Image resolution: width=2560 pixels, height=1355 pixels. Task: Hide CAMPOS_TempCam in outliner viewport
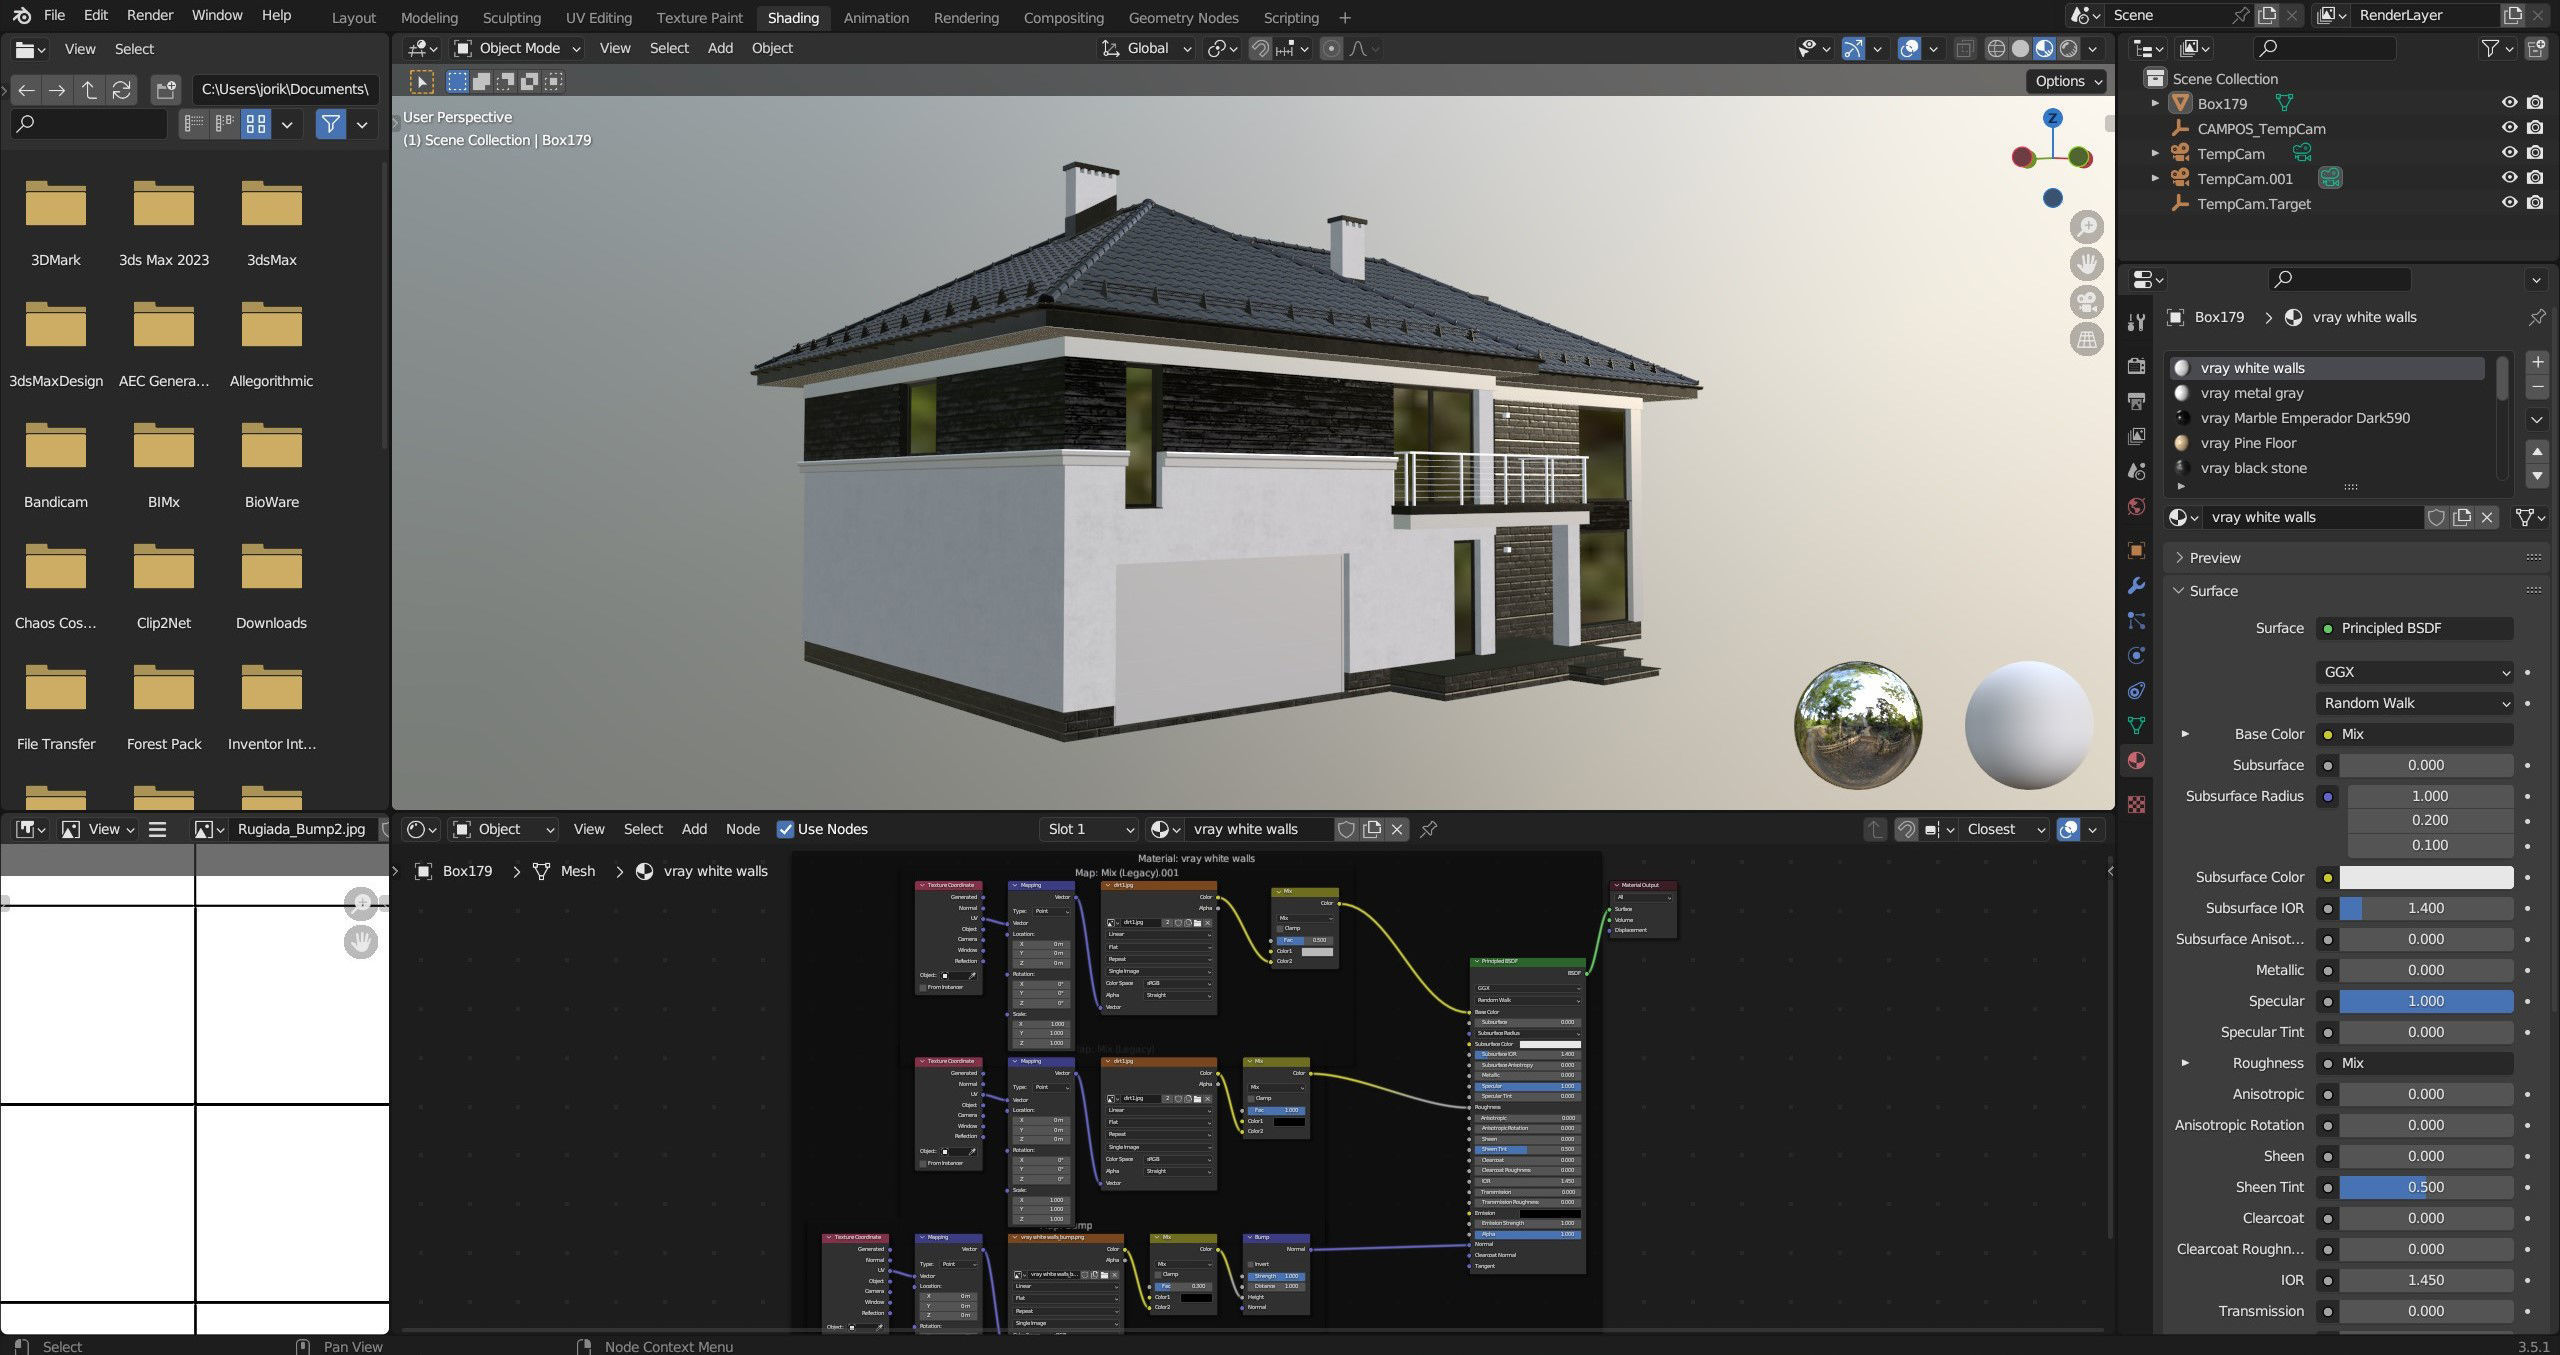pyautogui.click(x=2509, y=128)
